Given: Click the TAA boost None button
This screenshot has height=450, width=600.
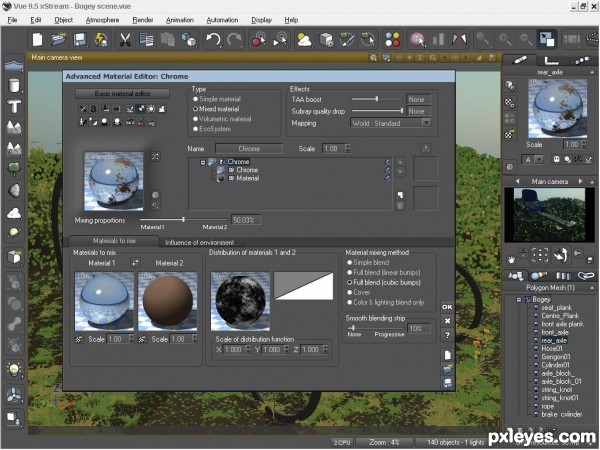Looking at the screenshot, I should pos(418,99).
